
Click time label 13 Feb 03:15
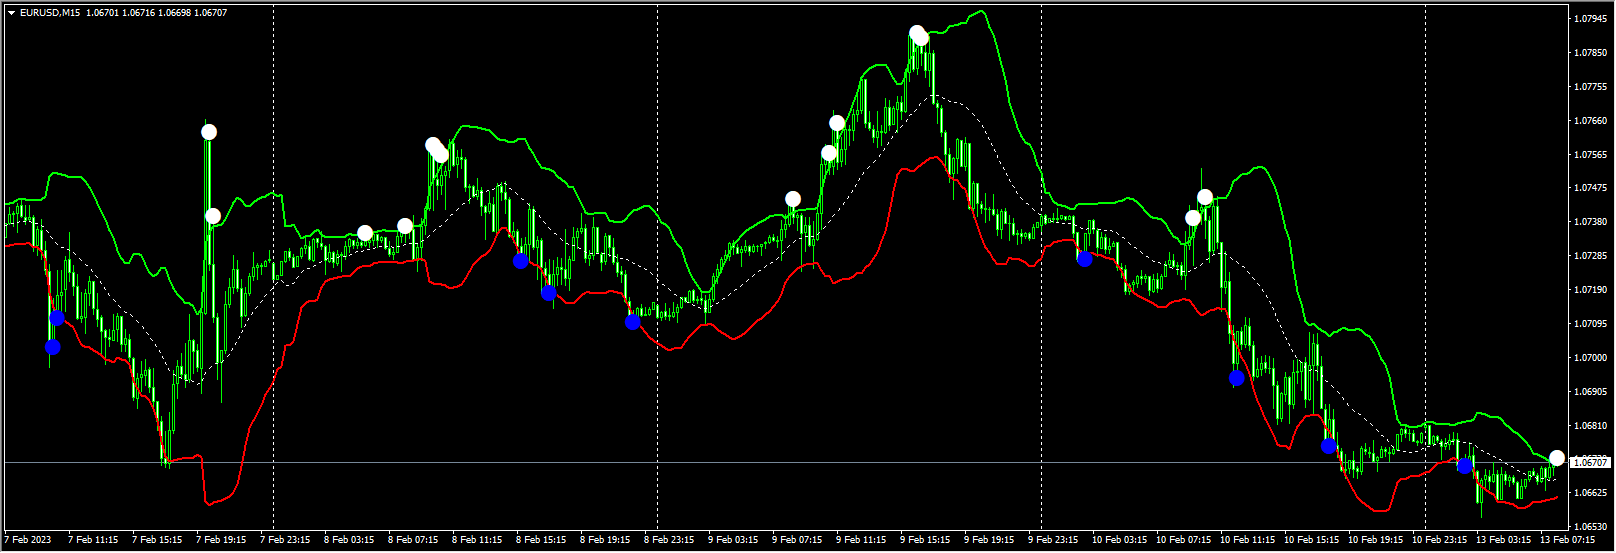point(1503,540)
